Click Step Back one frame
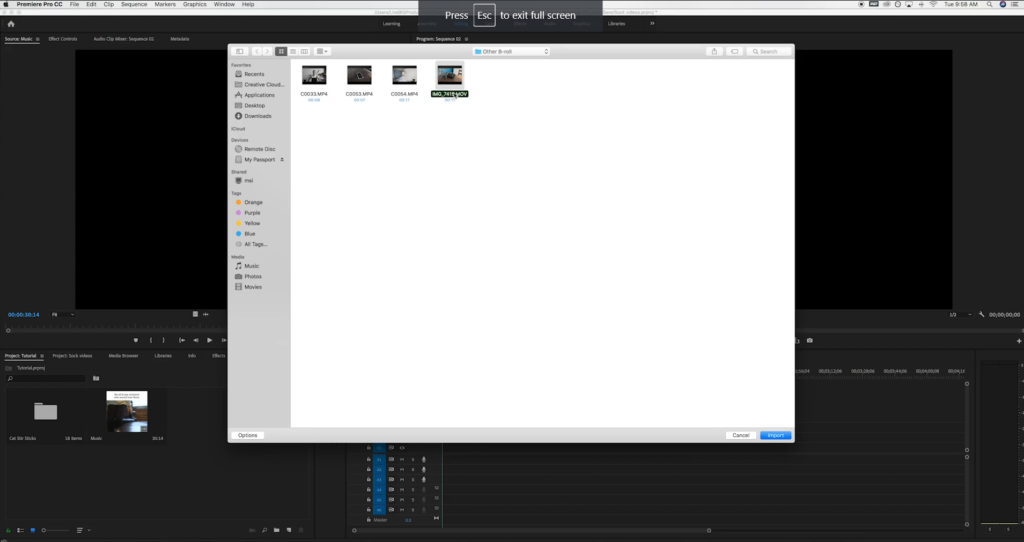 pos(195,340)
